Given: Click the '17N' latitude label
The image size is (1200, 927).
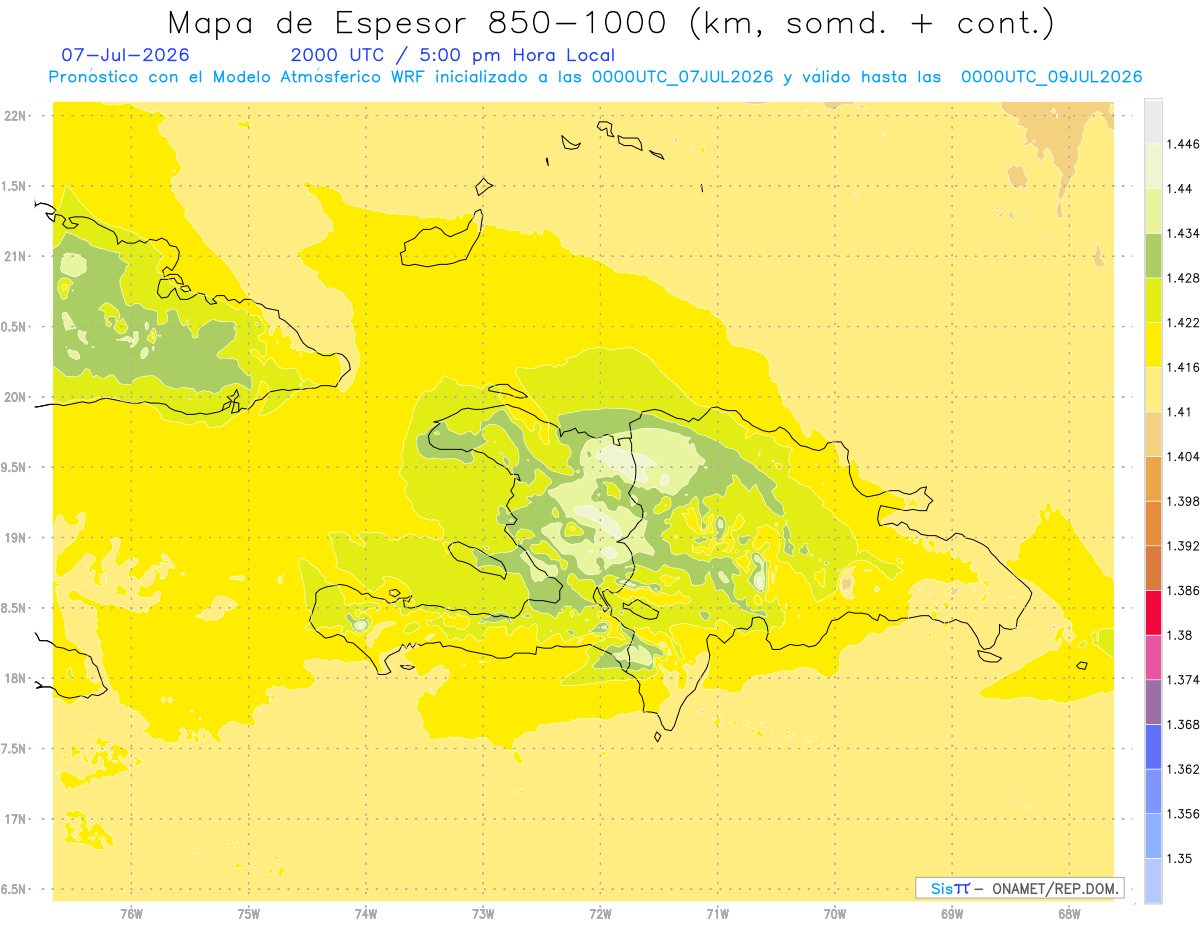Looking at the screenshot, I should coord(17,819).
